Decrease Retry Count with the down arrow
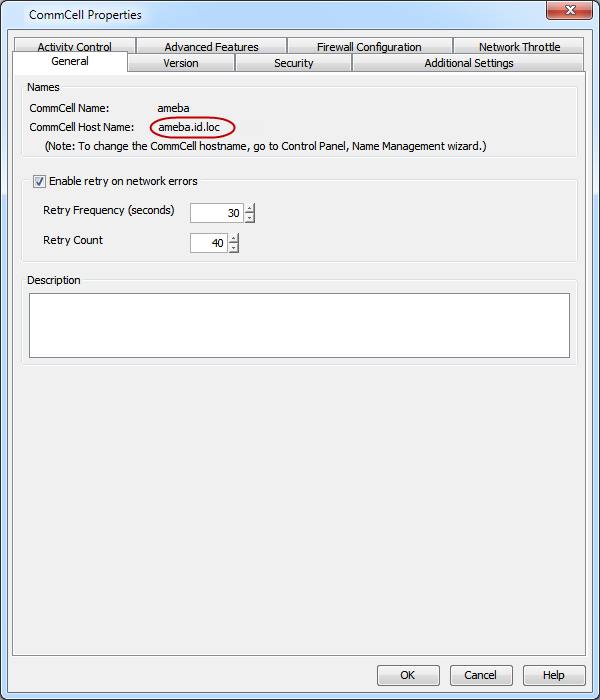Image resolution: width=600 pixels, height=700 pixels. coord(234,248)
